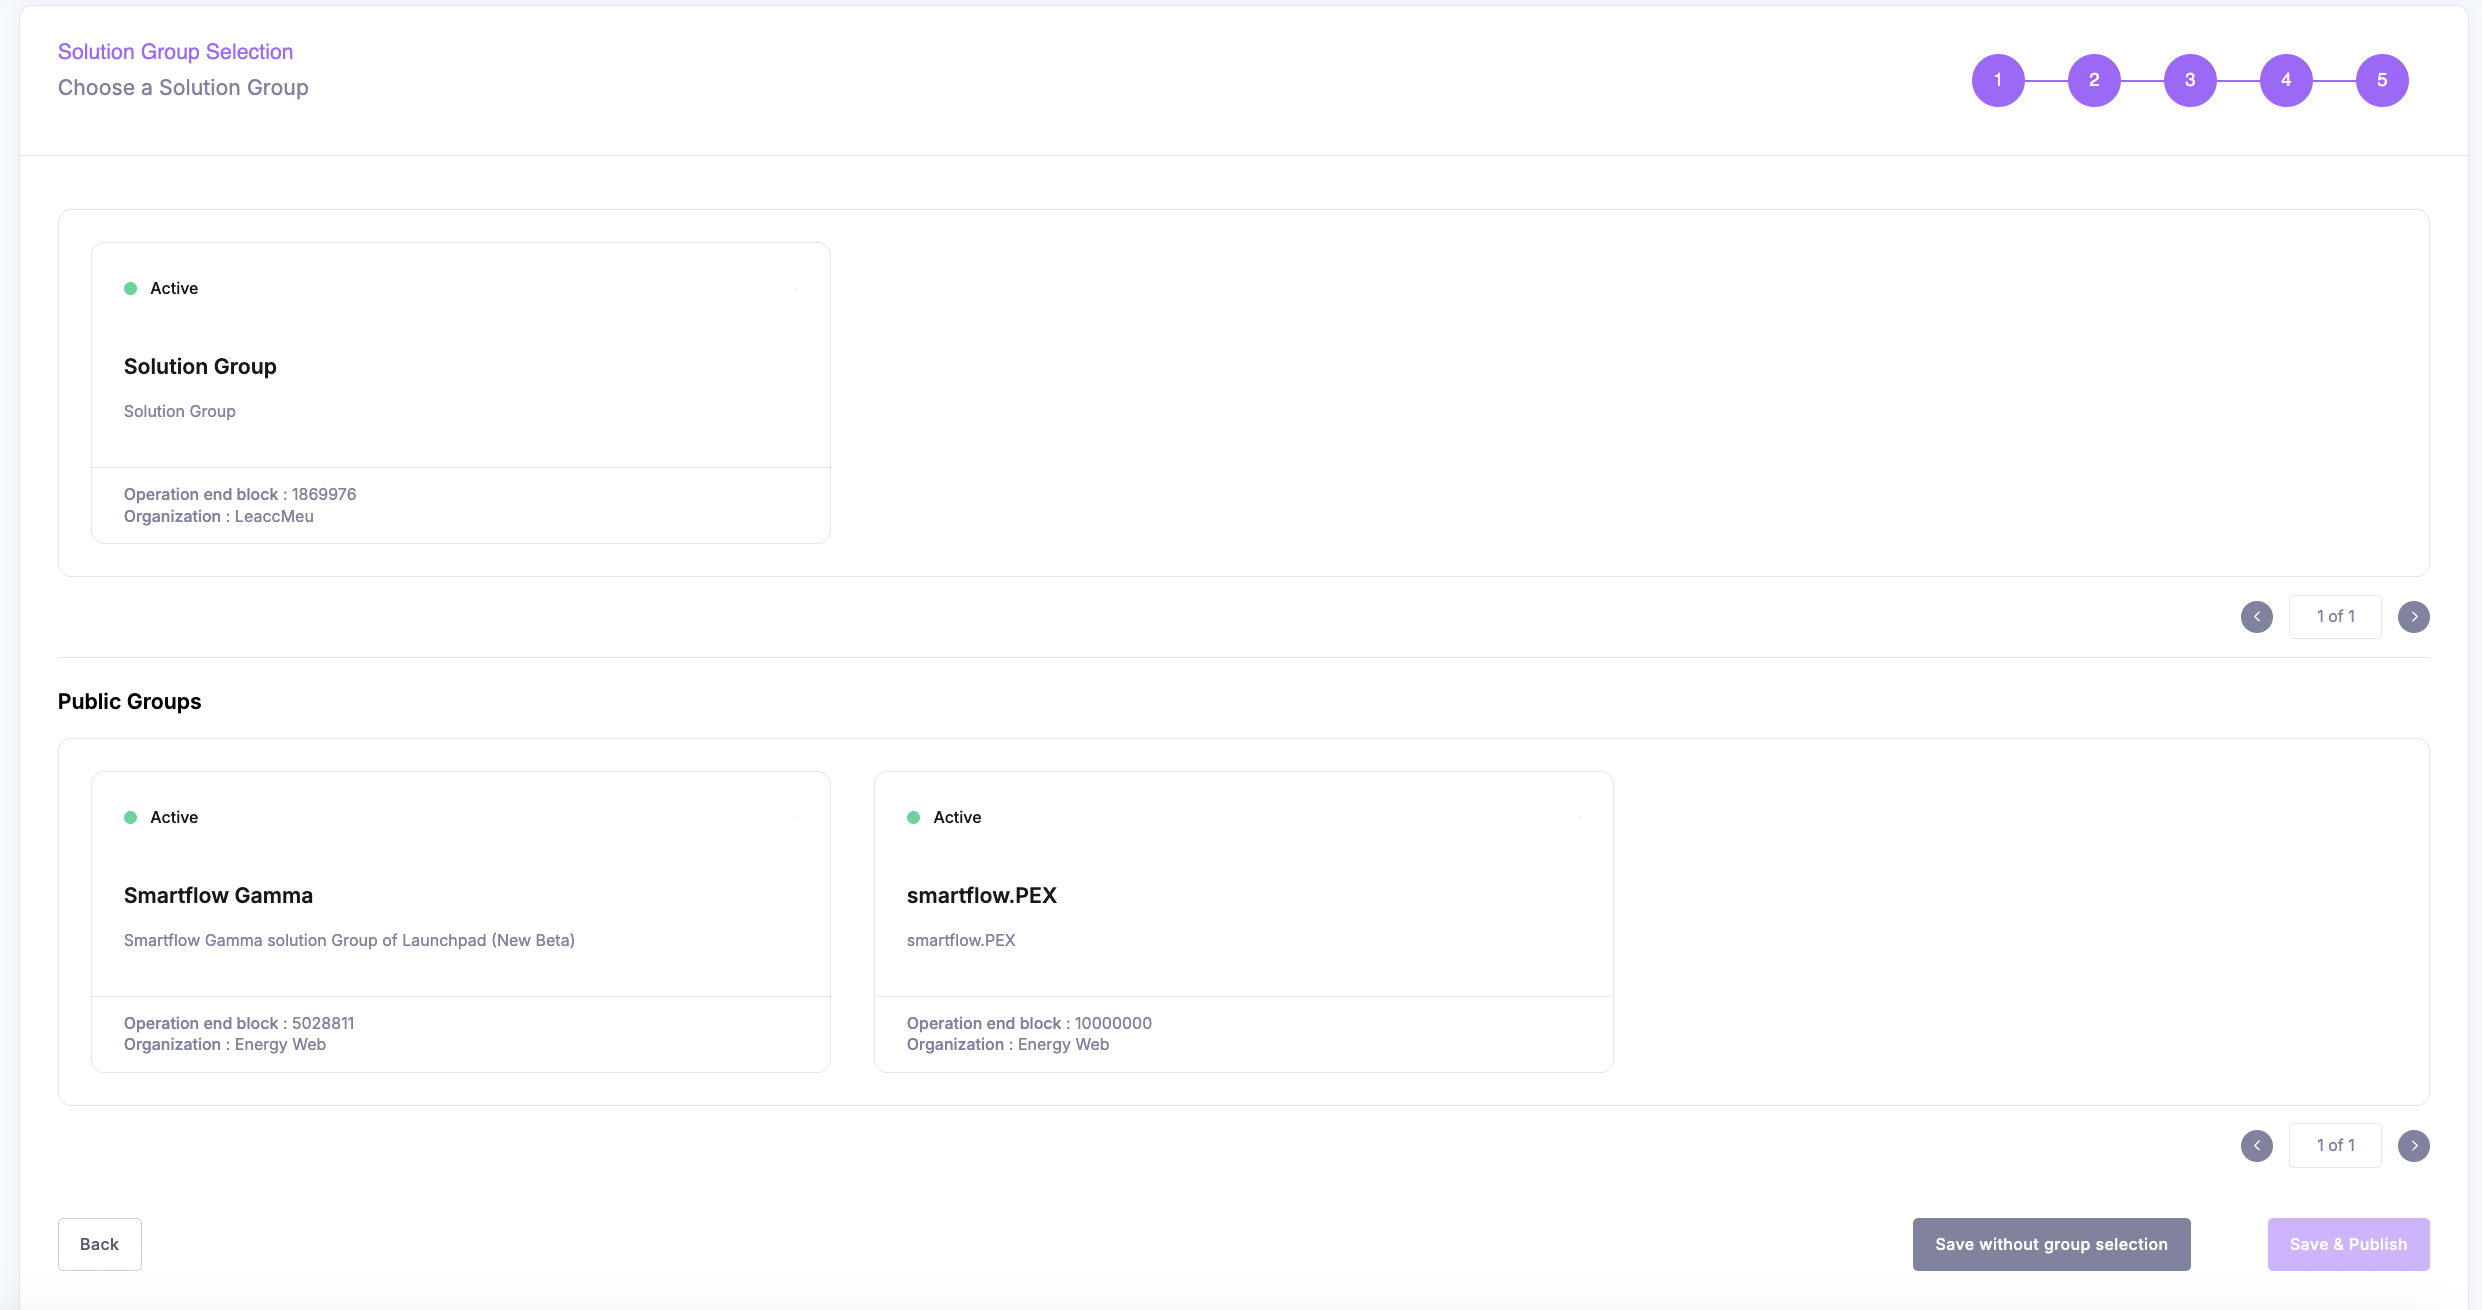
Task: Click Public Groups page indicator field
Action: point(2335,1146)
